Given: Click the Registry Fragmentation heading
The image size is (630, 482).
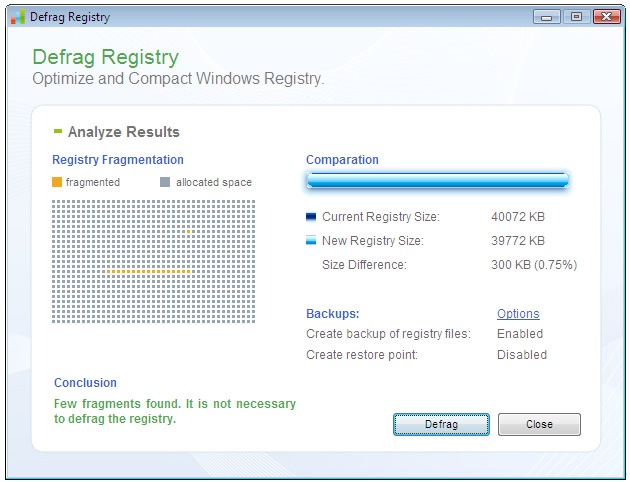Looking at the screenshot, I should (x=118, y=159).
